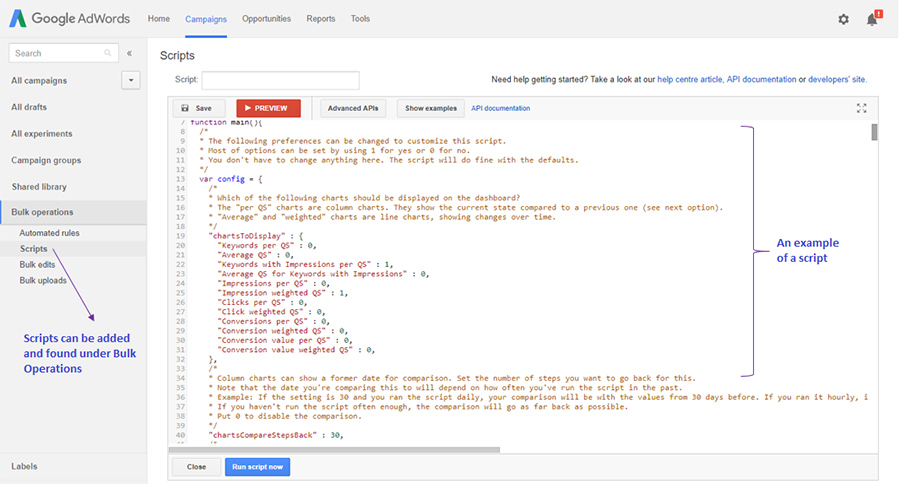This screenshot has width=900, height=484.
Task: Click "chartsCompareStepsBack" : 30 line
Action: click(x=276, y=435)
